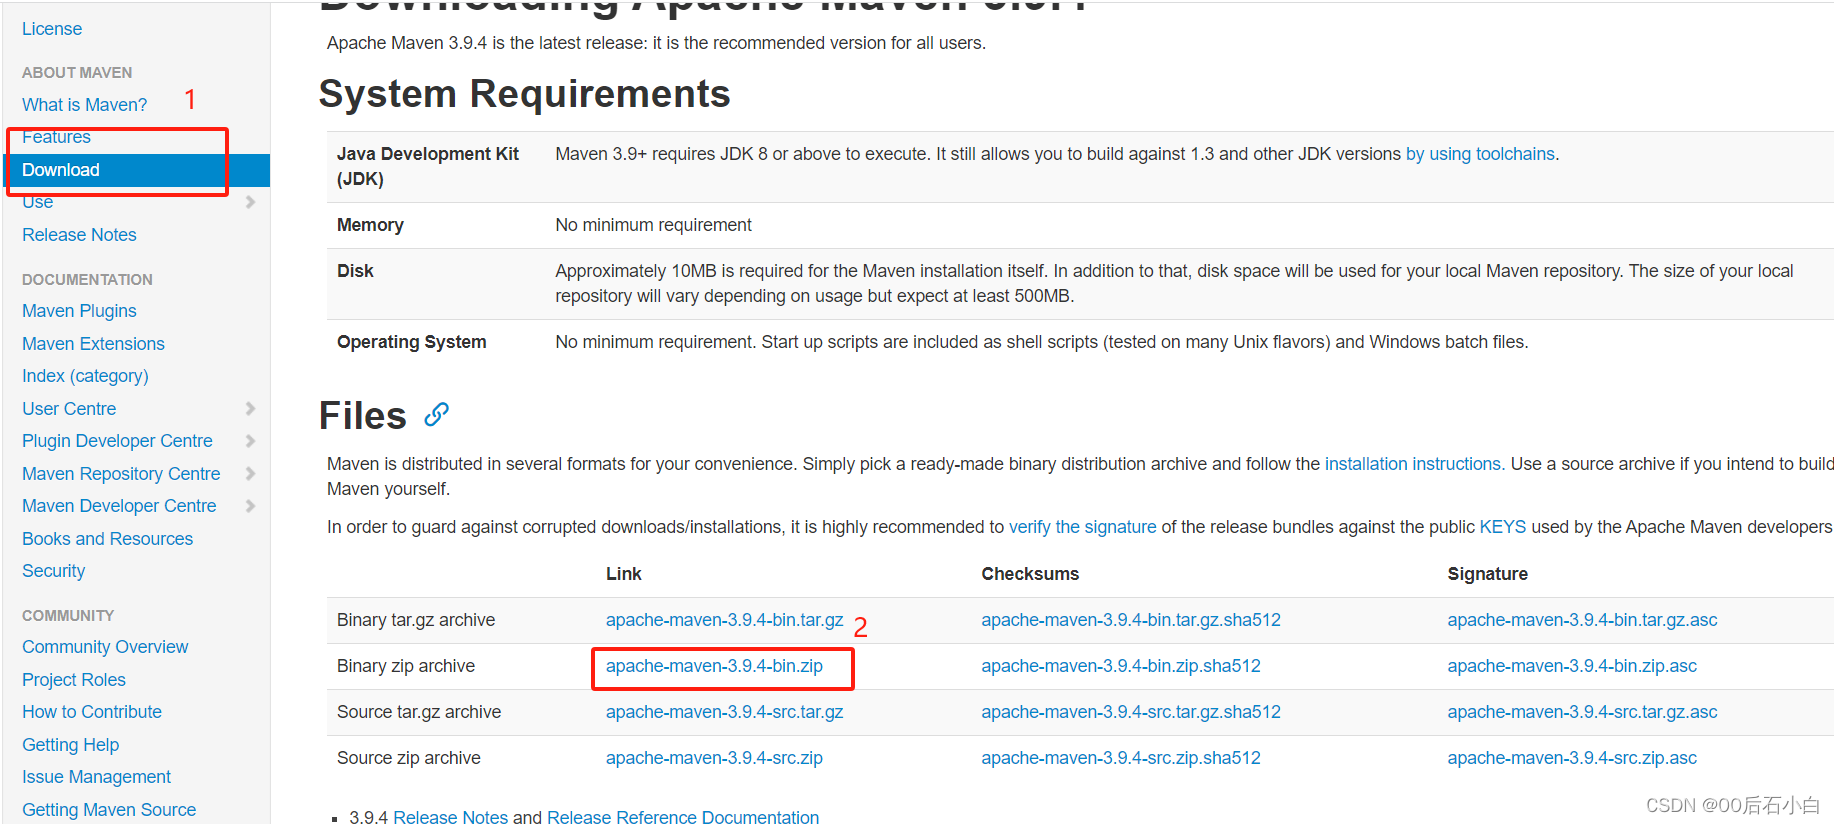Click the Signature column header
Viewport: 1834px width, 824px height.
click(x=1487, y=574)
